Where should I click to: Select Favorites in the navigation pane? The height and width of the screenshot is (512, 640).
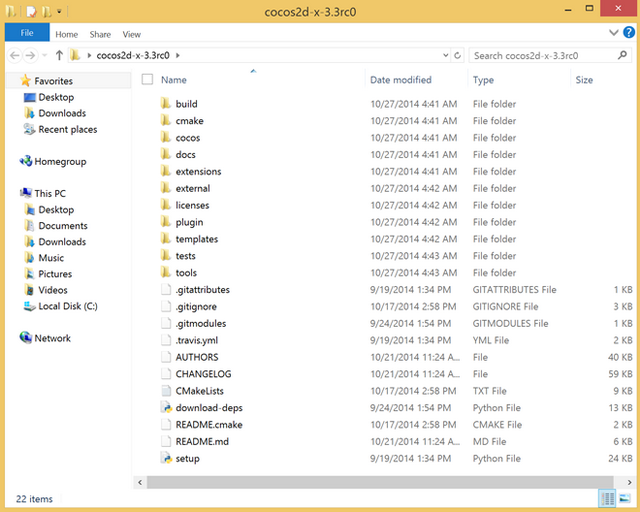(x=53, y=81)
